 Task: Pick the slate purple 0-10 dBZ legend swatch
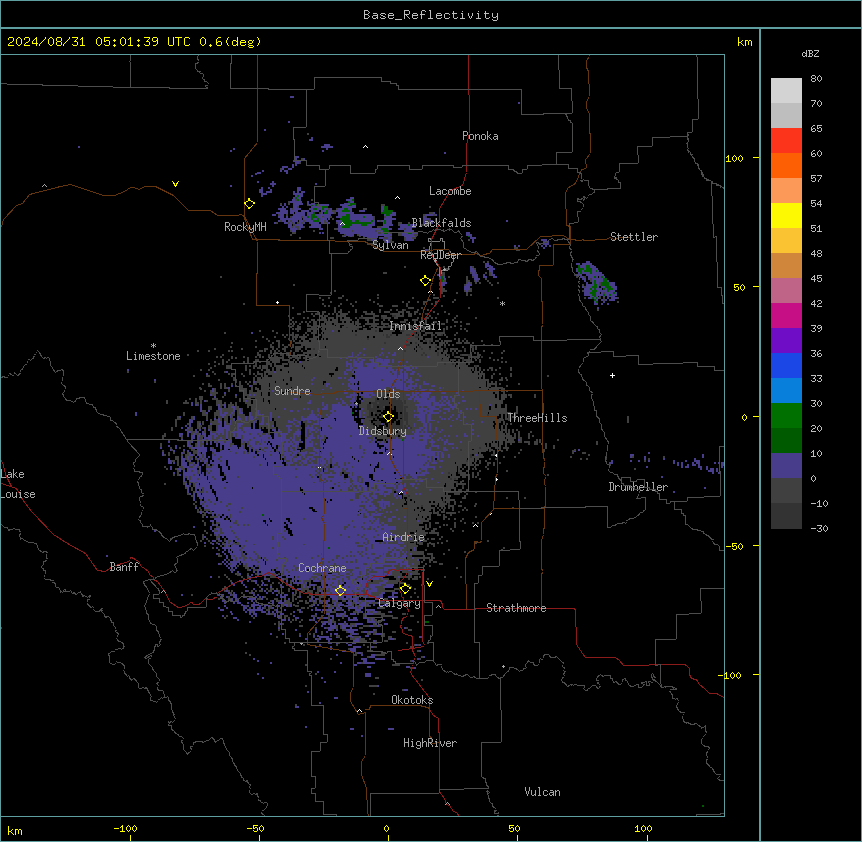(x=786, y=466)
